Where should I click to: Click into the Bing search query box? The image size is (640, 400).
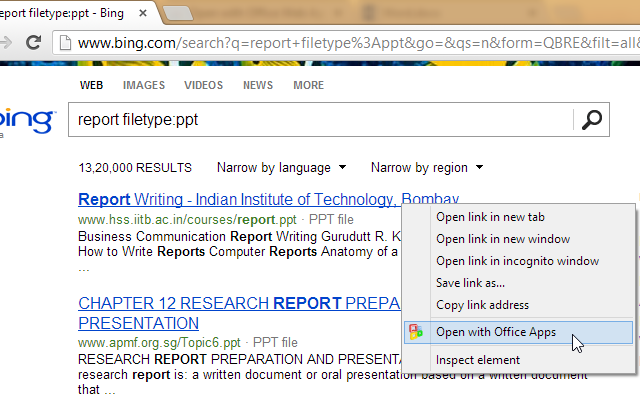(321, 120)
